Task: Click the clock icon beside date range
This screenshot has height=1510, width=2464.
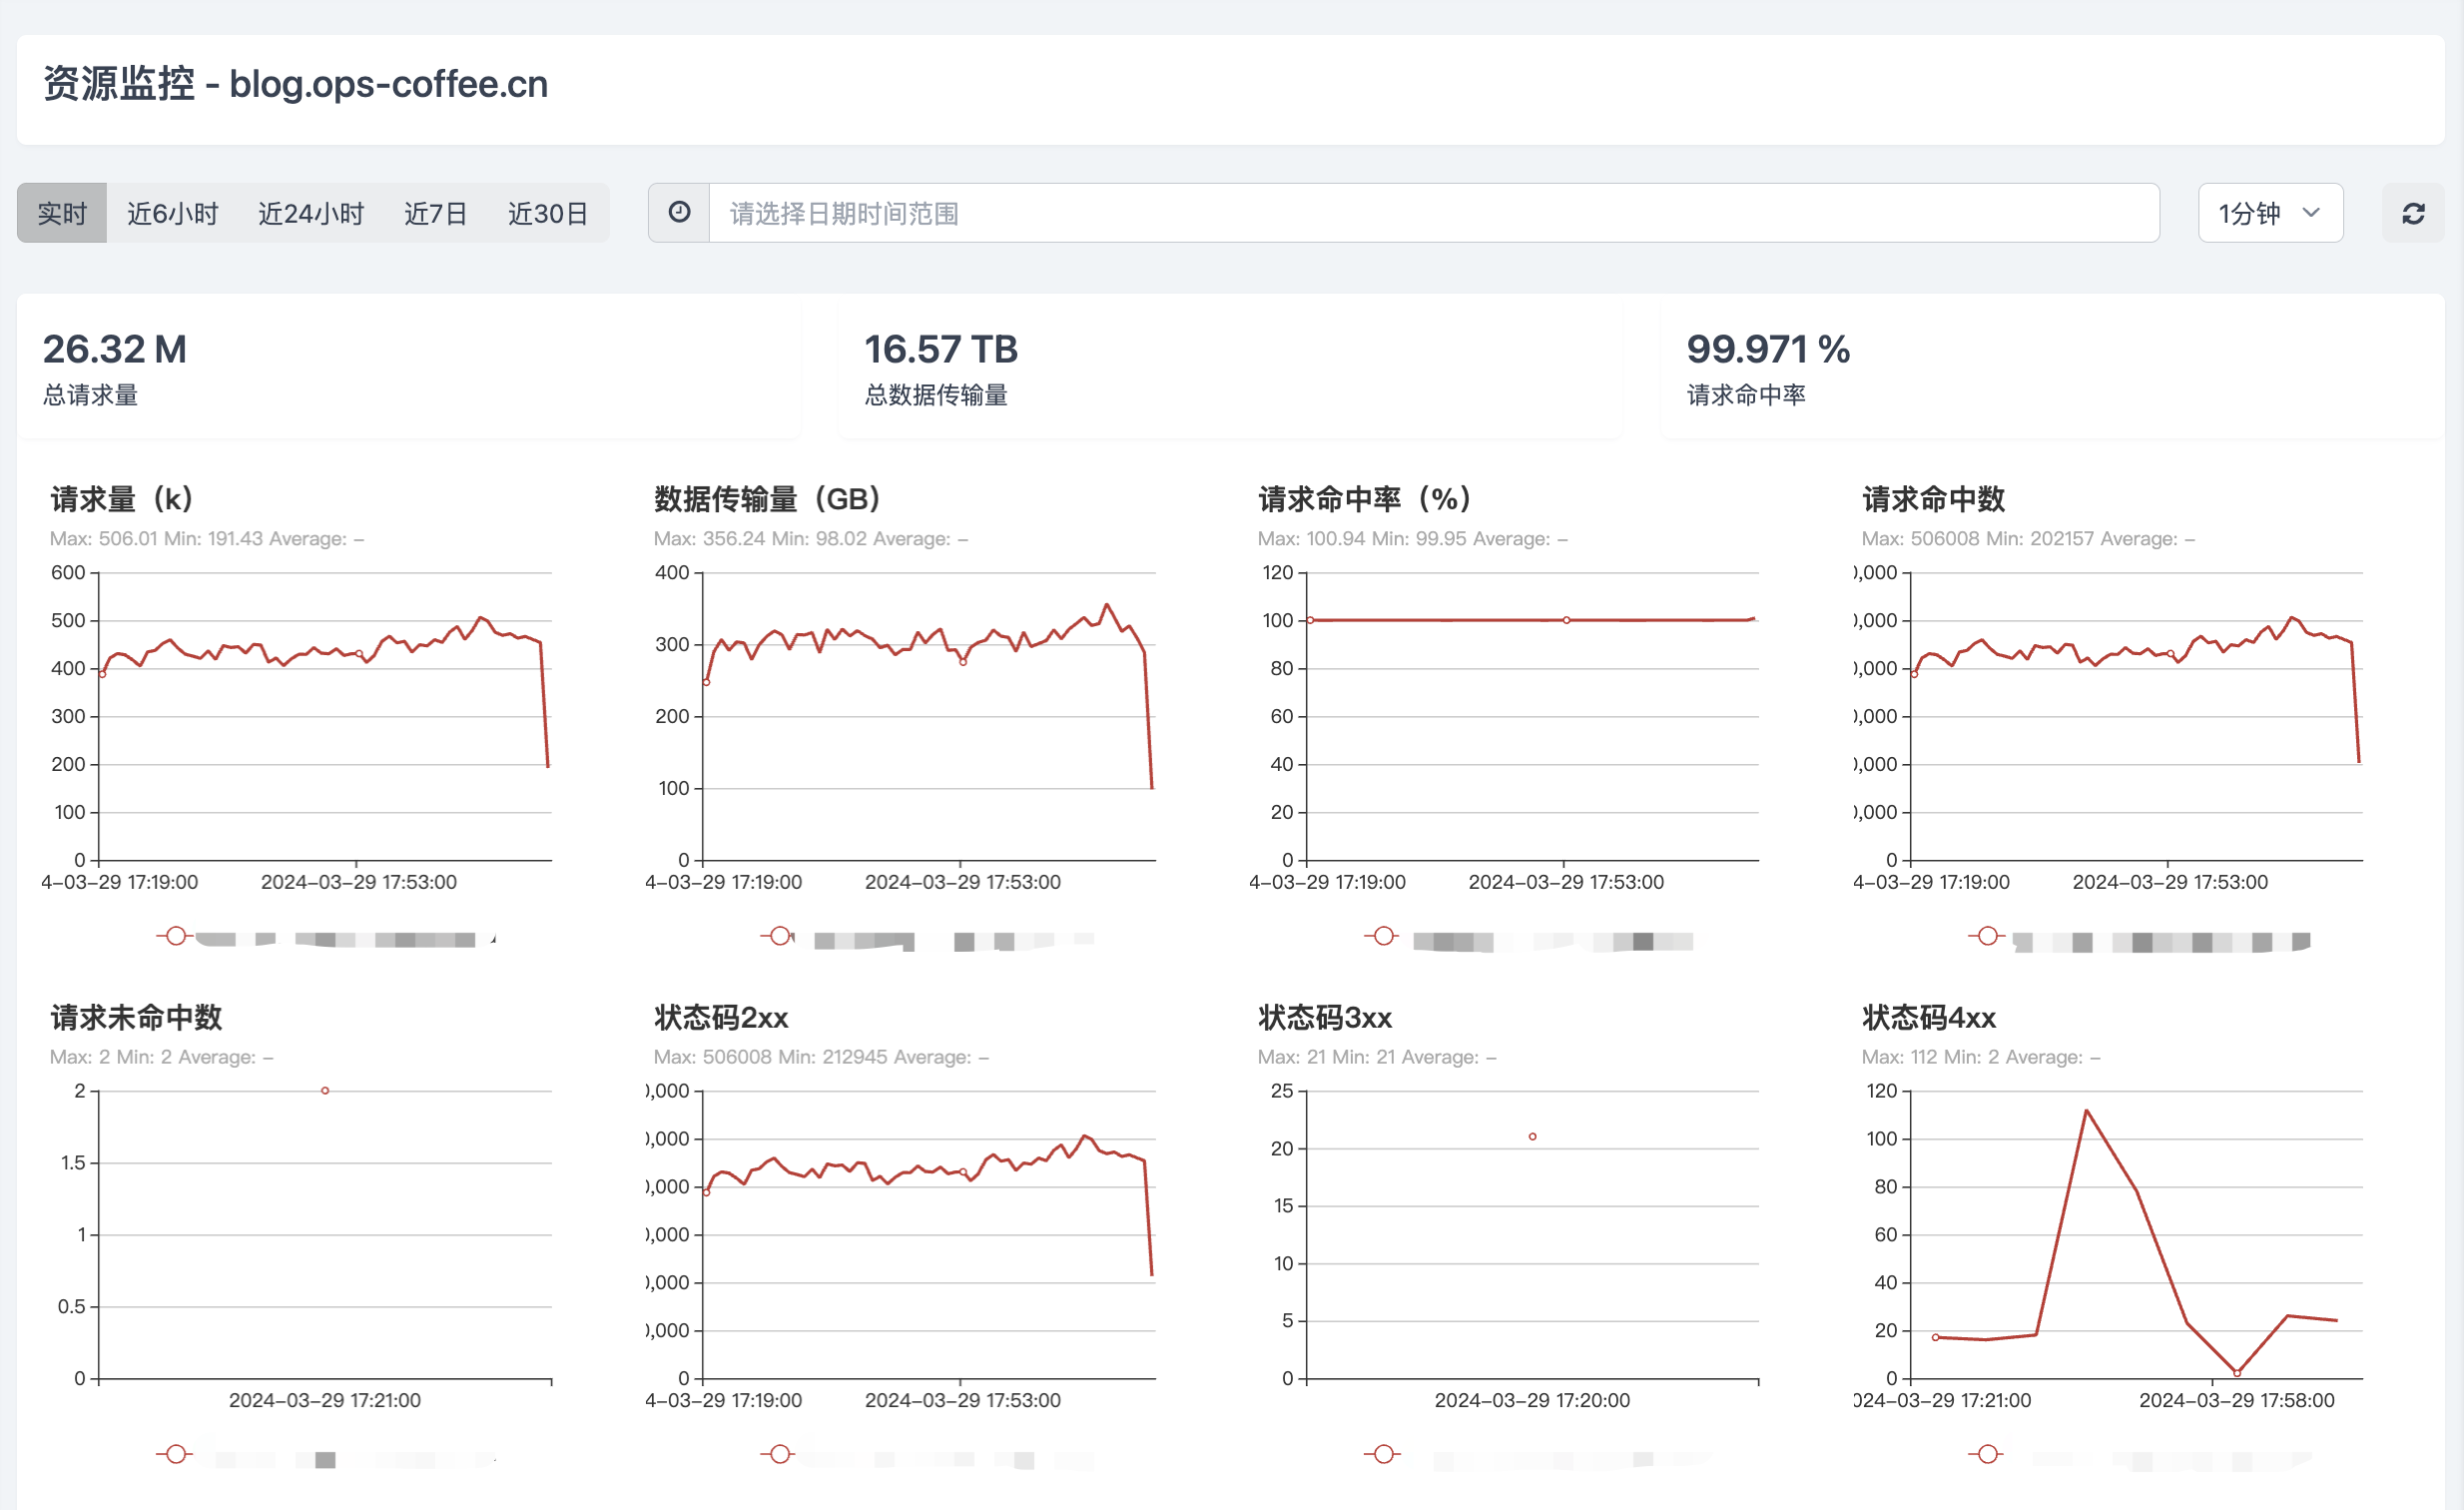Action: click(679, 212)
